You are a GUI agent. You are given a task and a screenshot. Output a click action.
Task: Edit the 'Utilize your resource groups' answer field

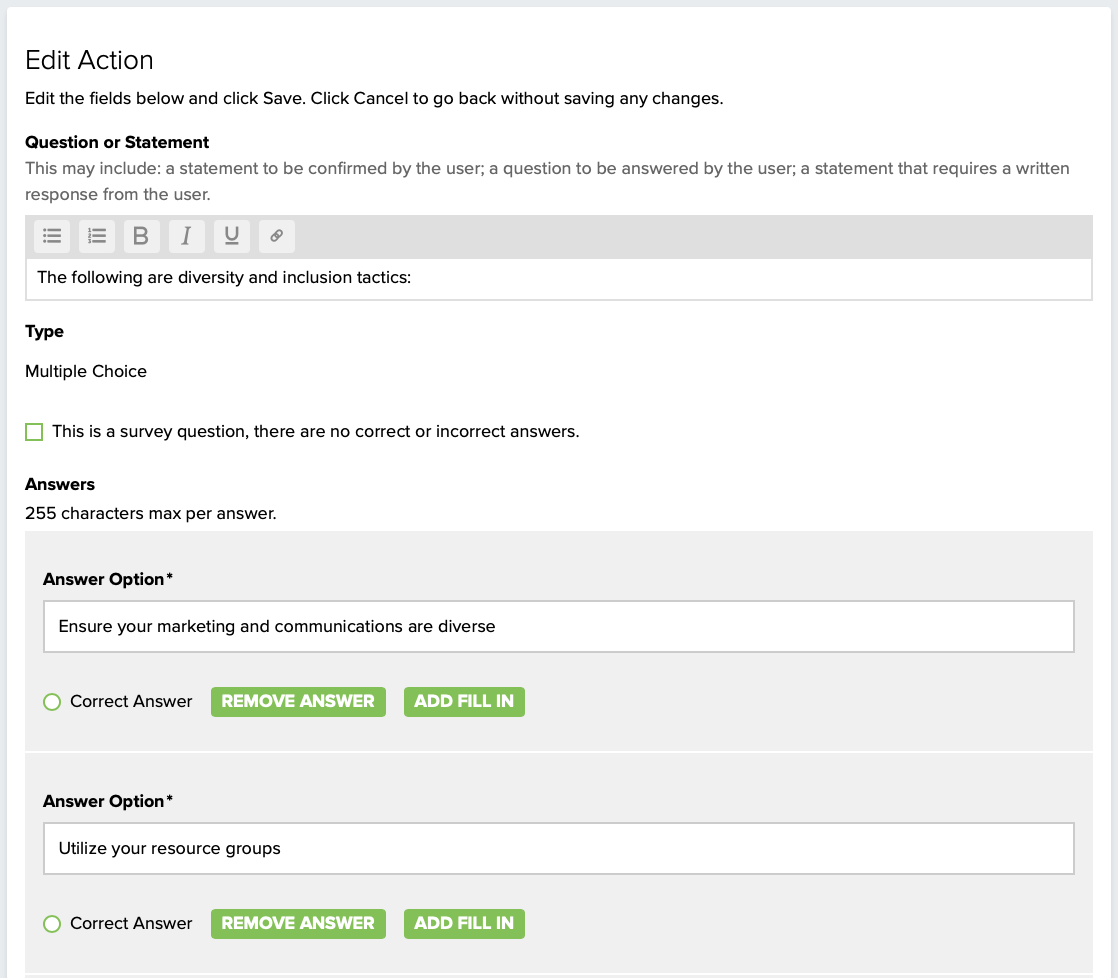(x=558, y=849)
